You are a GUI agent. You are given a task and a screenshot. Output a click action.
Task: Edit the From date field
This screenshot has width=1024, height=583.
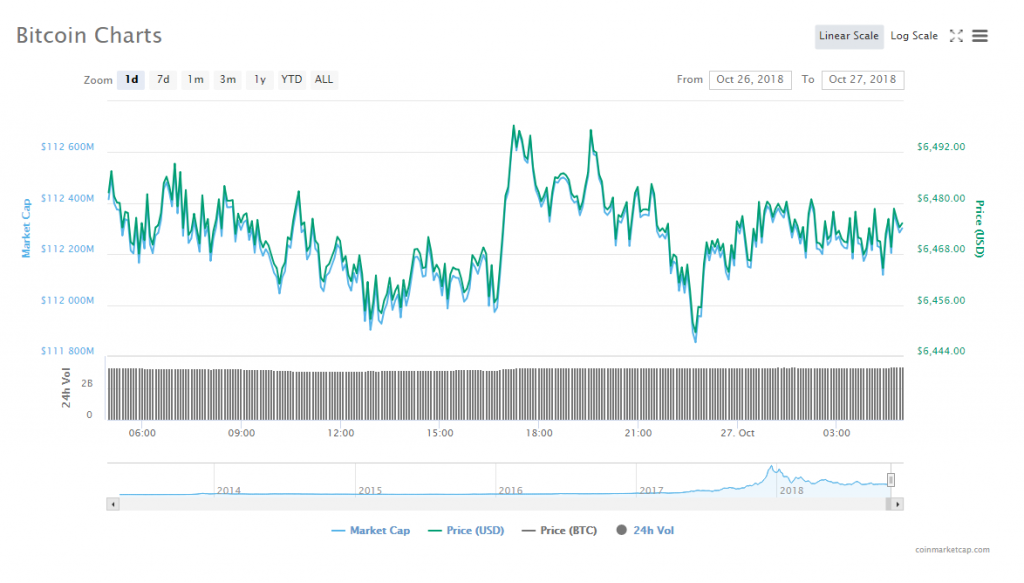tap(750, 80)
